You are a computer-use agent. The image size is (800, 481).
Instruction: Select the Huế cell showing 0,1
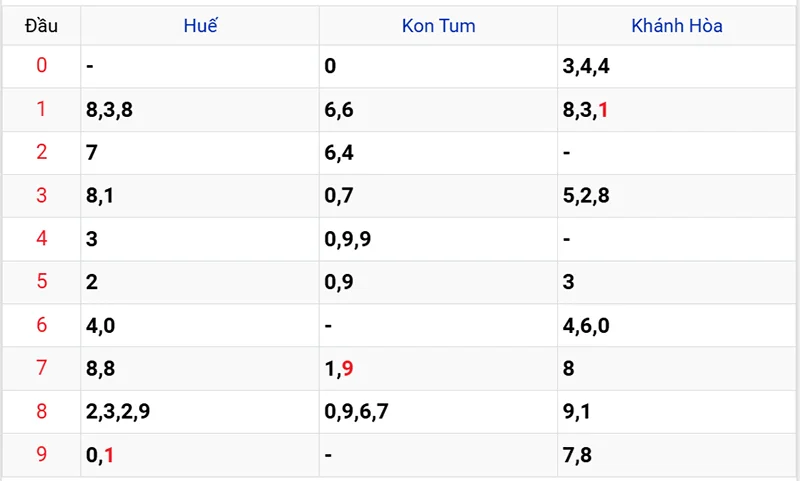100,455
